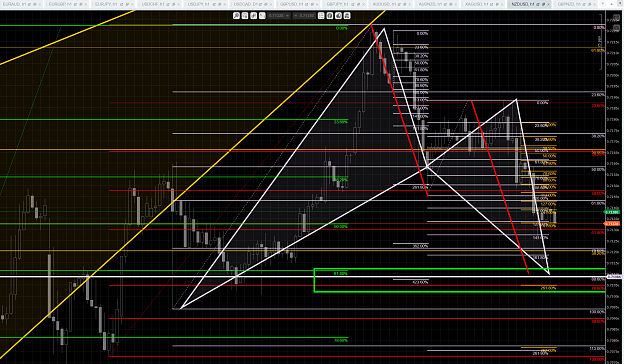Click the toolbar icon just before the price dropdown
The width and height of the screenshot is (625, 364).
click(262, 16)
